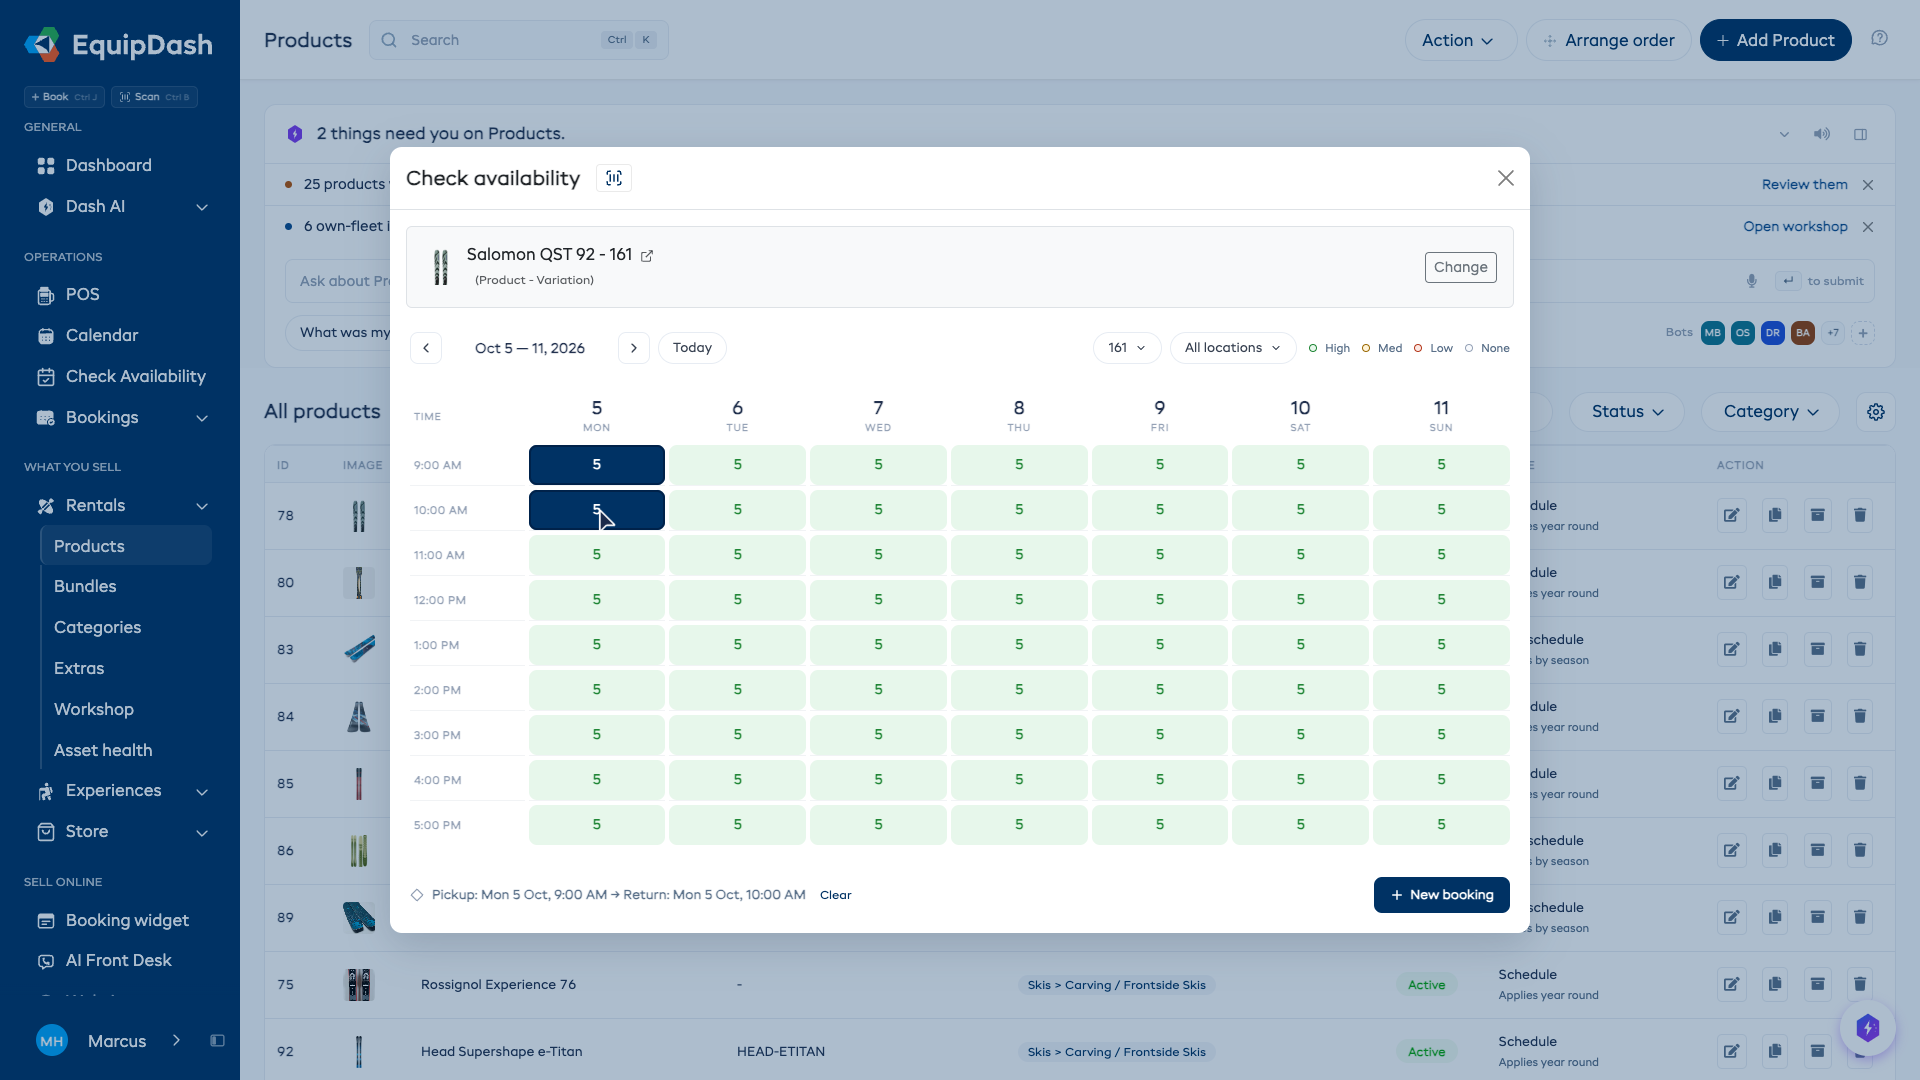
Task: Click the Book shortcut button in the sidebar
Action: click(x=64, y=97)
